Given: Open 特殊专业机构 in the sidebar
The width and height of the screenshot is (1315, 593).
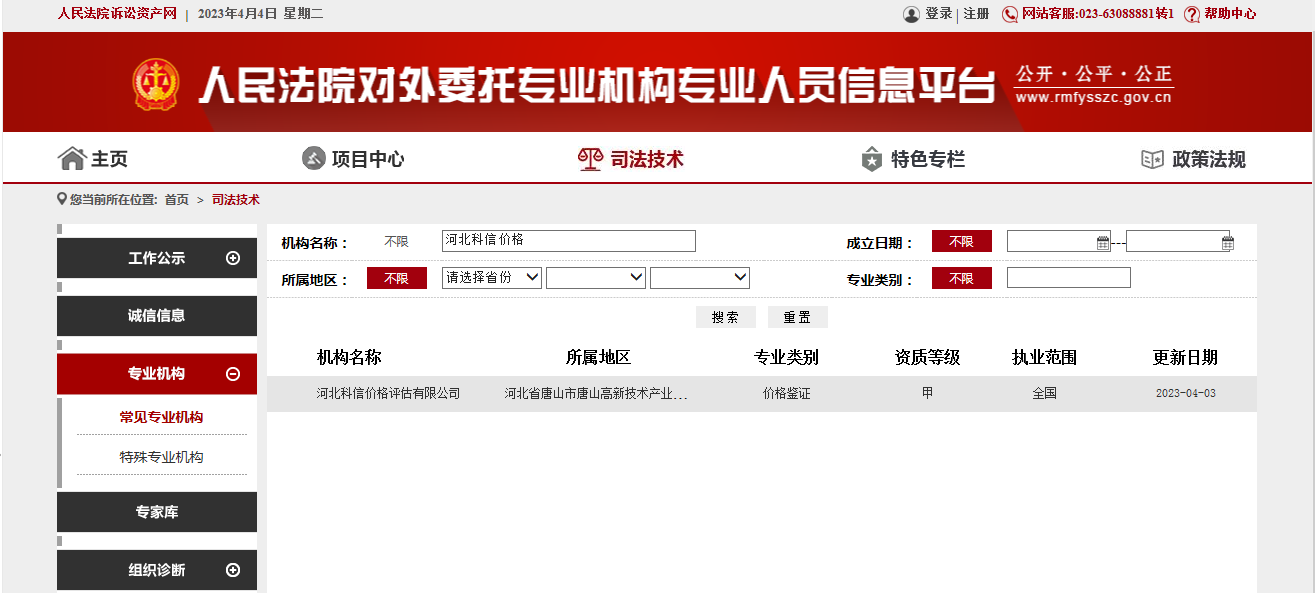Looking at the screenshot, I should tap(161, 457).
